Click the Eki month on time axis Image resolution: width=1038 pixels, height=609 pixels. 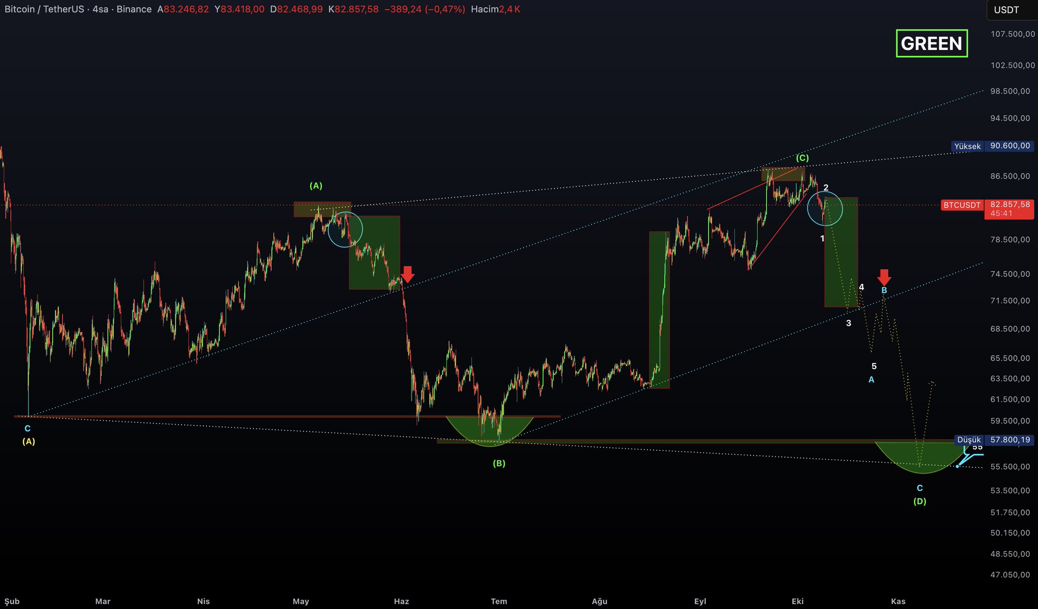pyautogui.click(x=798, y=601)
